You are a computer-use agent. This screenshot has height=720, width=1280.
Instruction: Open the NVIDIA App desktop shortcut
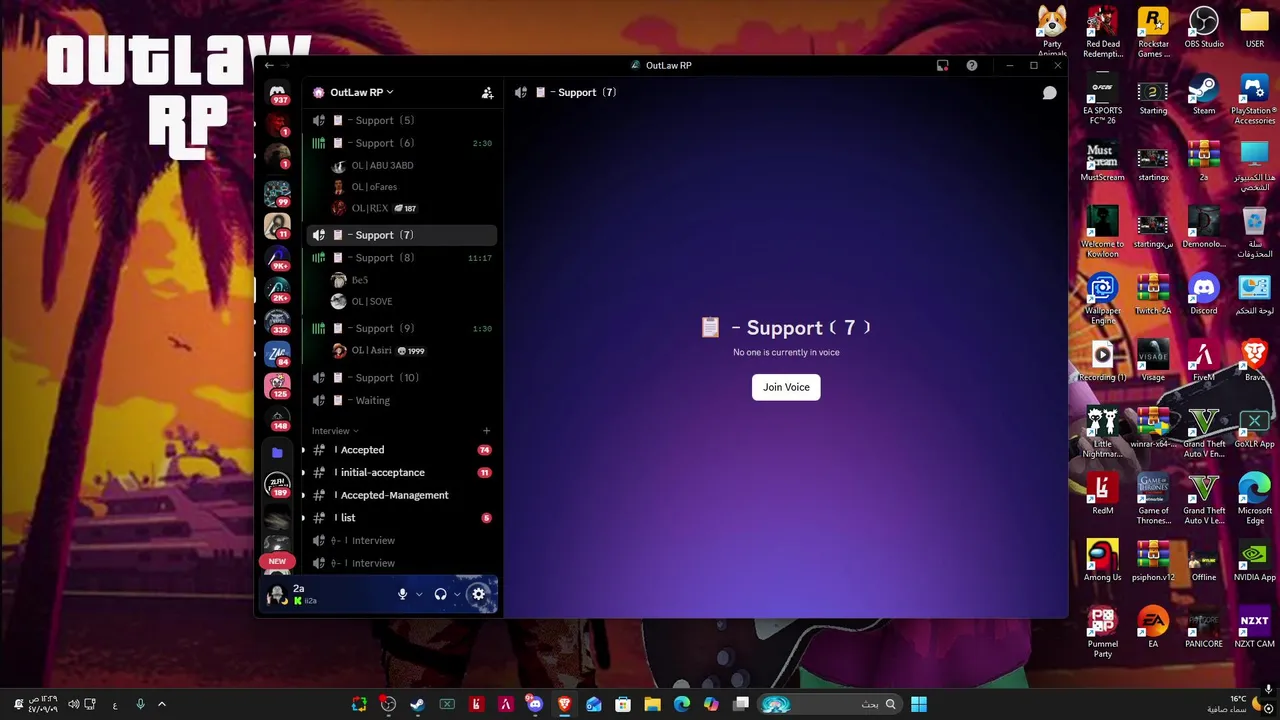pyautogui.click(x=1254, y=562)
